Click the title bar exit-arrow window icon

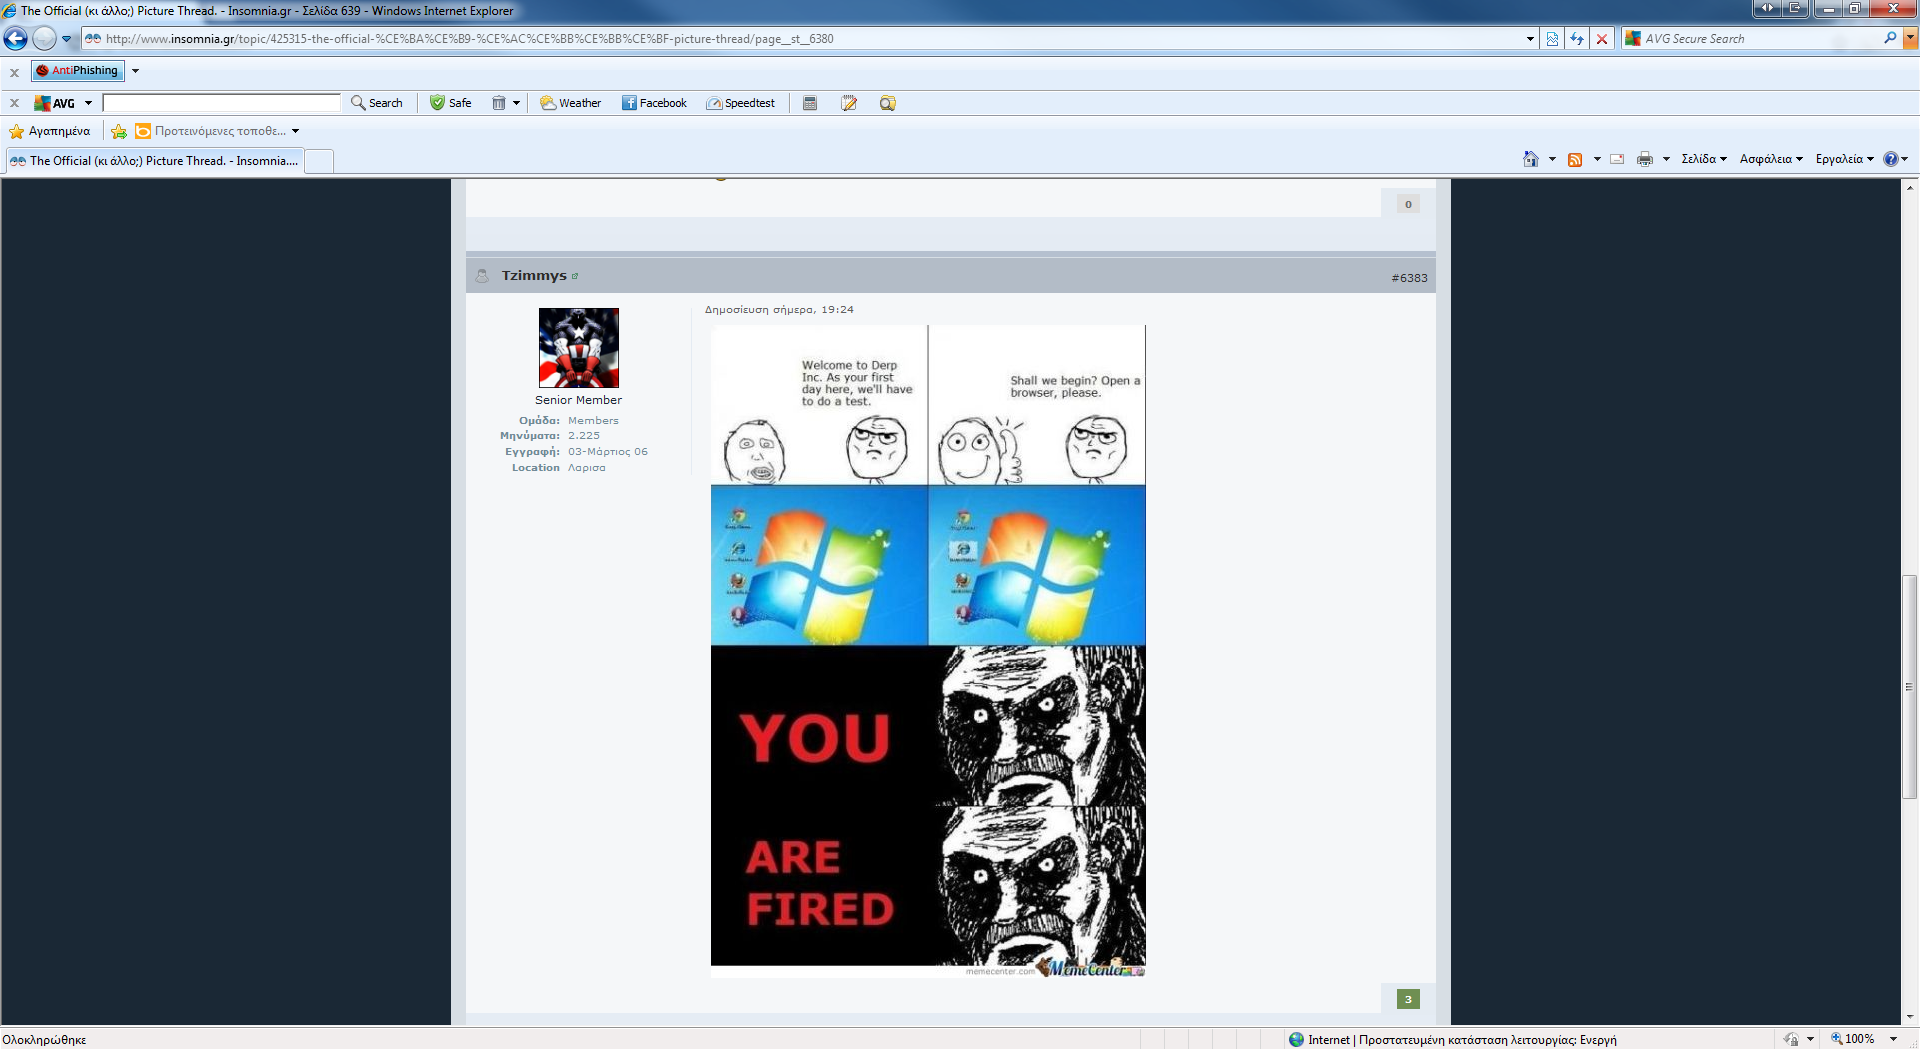pyautogui.click(x=1796, y=8)
